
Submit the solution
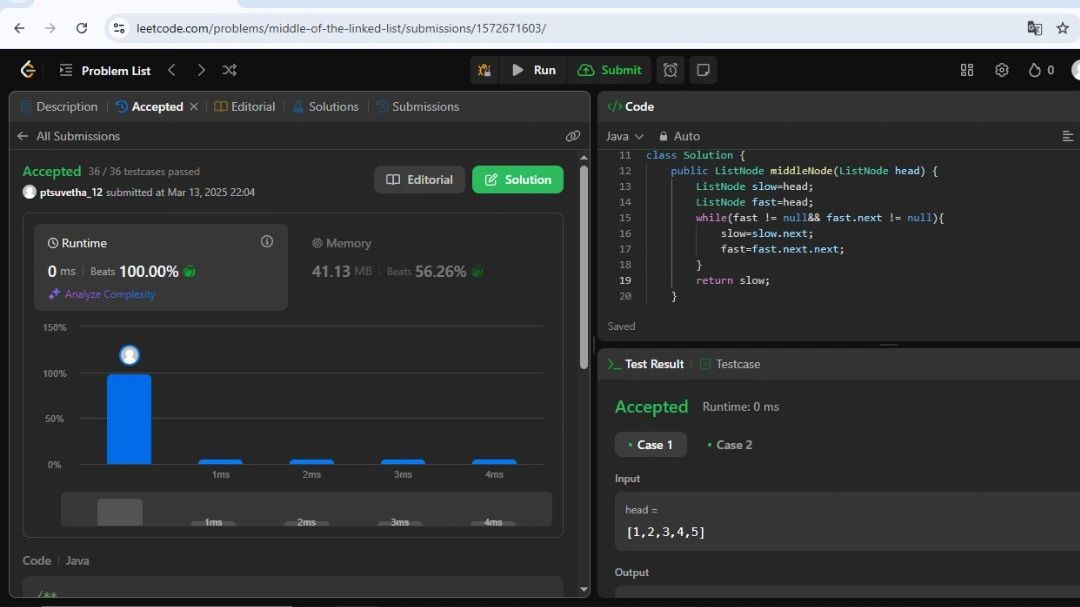point(610,70)
